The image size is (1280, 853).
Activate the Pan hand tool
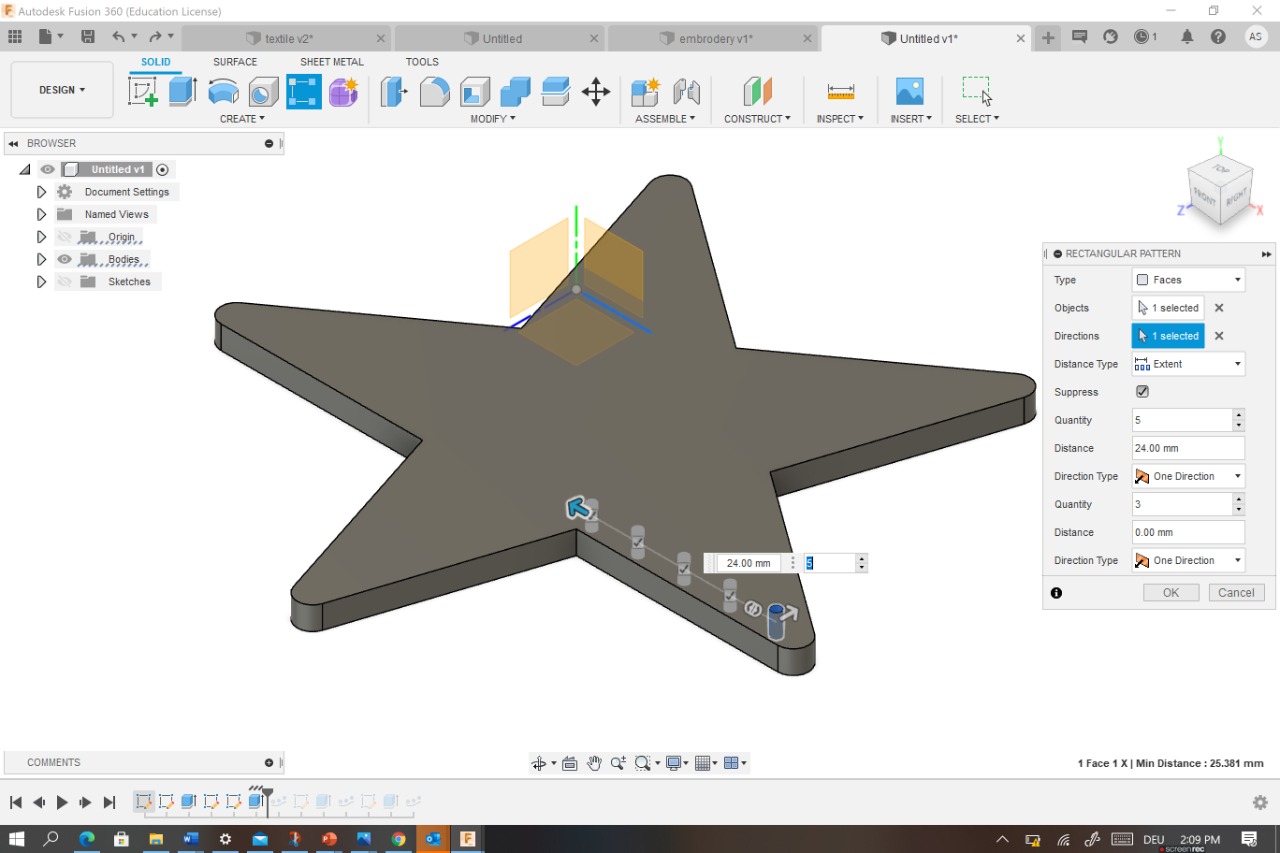(594, 763)
